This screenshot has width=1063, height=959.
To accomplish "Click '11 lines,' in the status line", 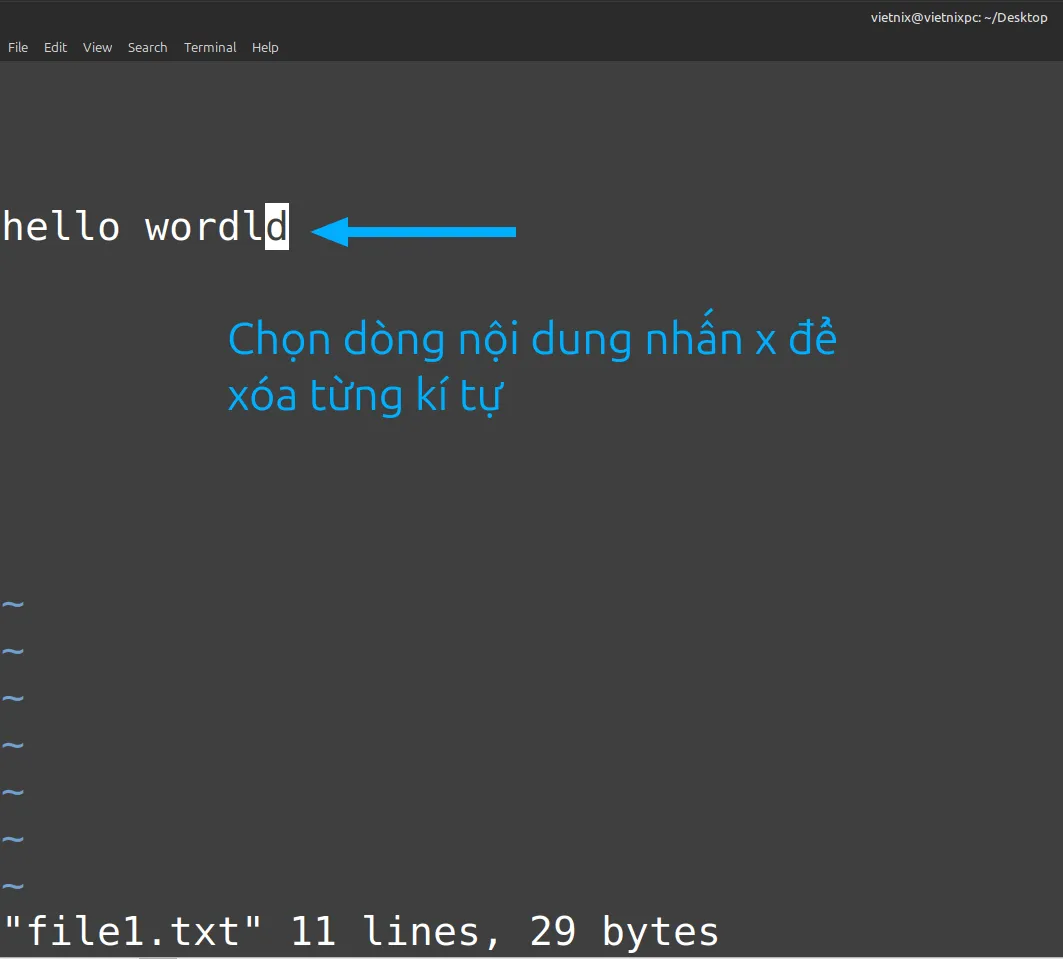I will pos(395,931).
